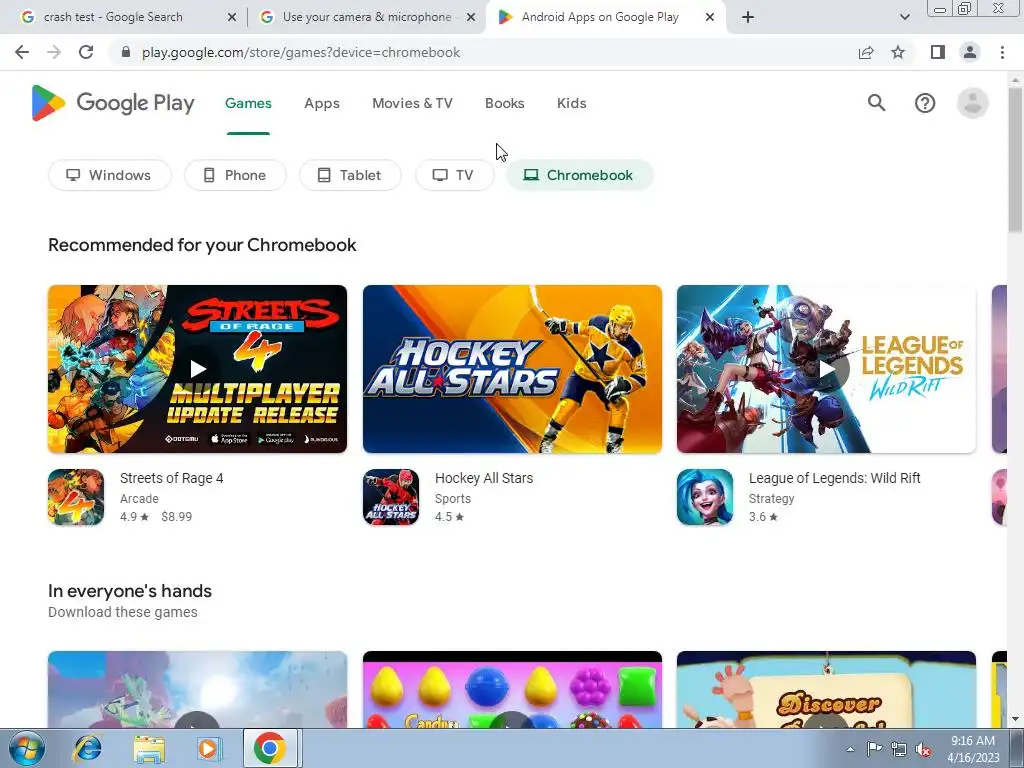Open Windows Explorer folder in taskbar
The height and width of the screenshot is (768, 1024).
(x=150, y=748)
